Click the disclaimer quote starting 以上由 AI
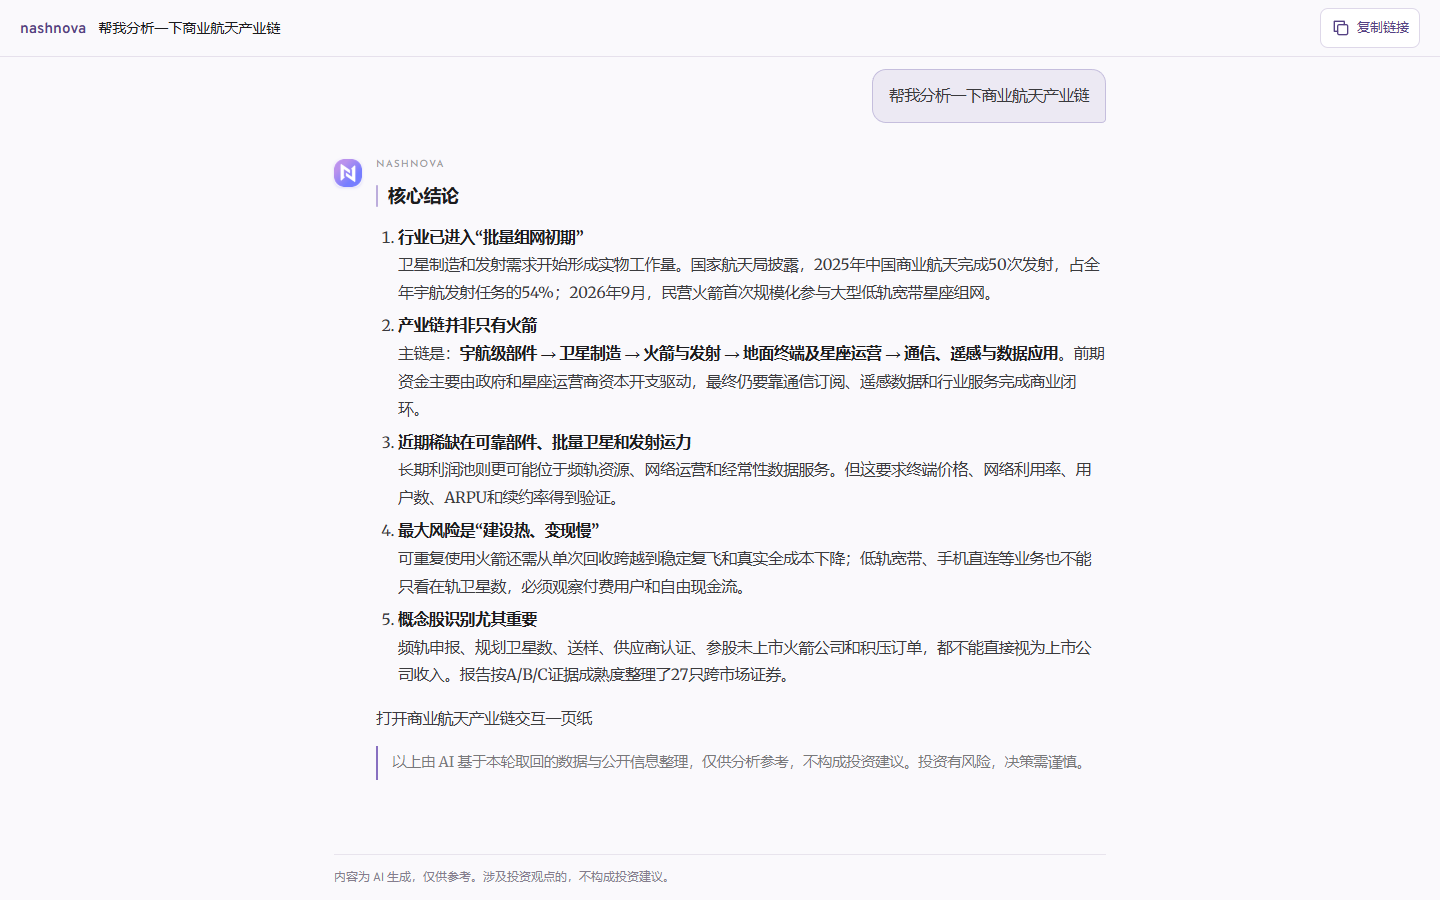The height and width of the screenshot is (900, 1440). 741,762
